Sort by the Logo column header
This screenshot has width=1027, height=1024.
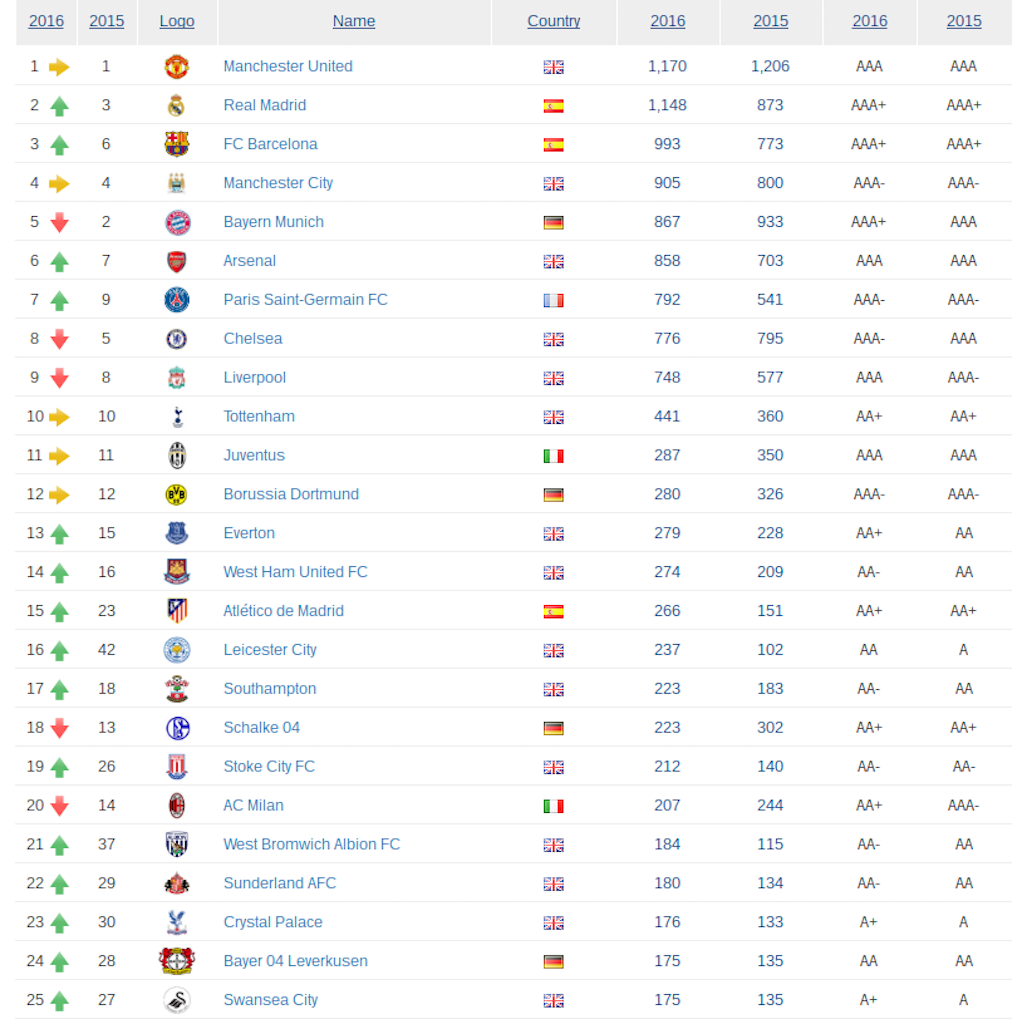point(177,21)
